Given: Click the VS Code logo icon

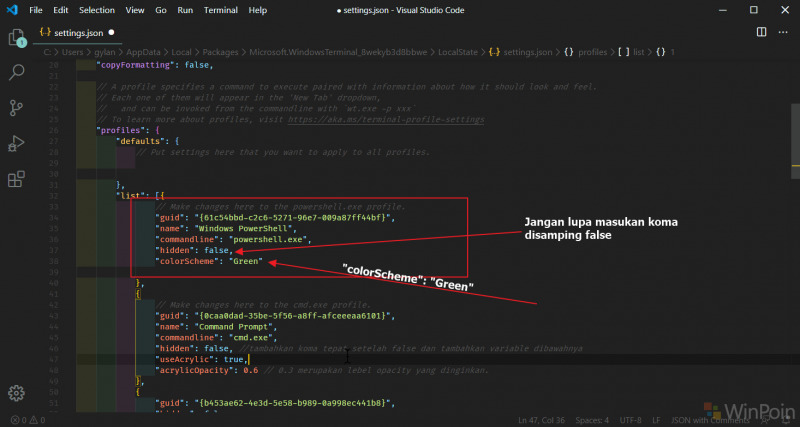Looking at the screenshot, I should [x=12, y=10].
